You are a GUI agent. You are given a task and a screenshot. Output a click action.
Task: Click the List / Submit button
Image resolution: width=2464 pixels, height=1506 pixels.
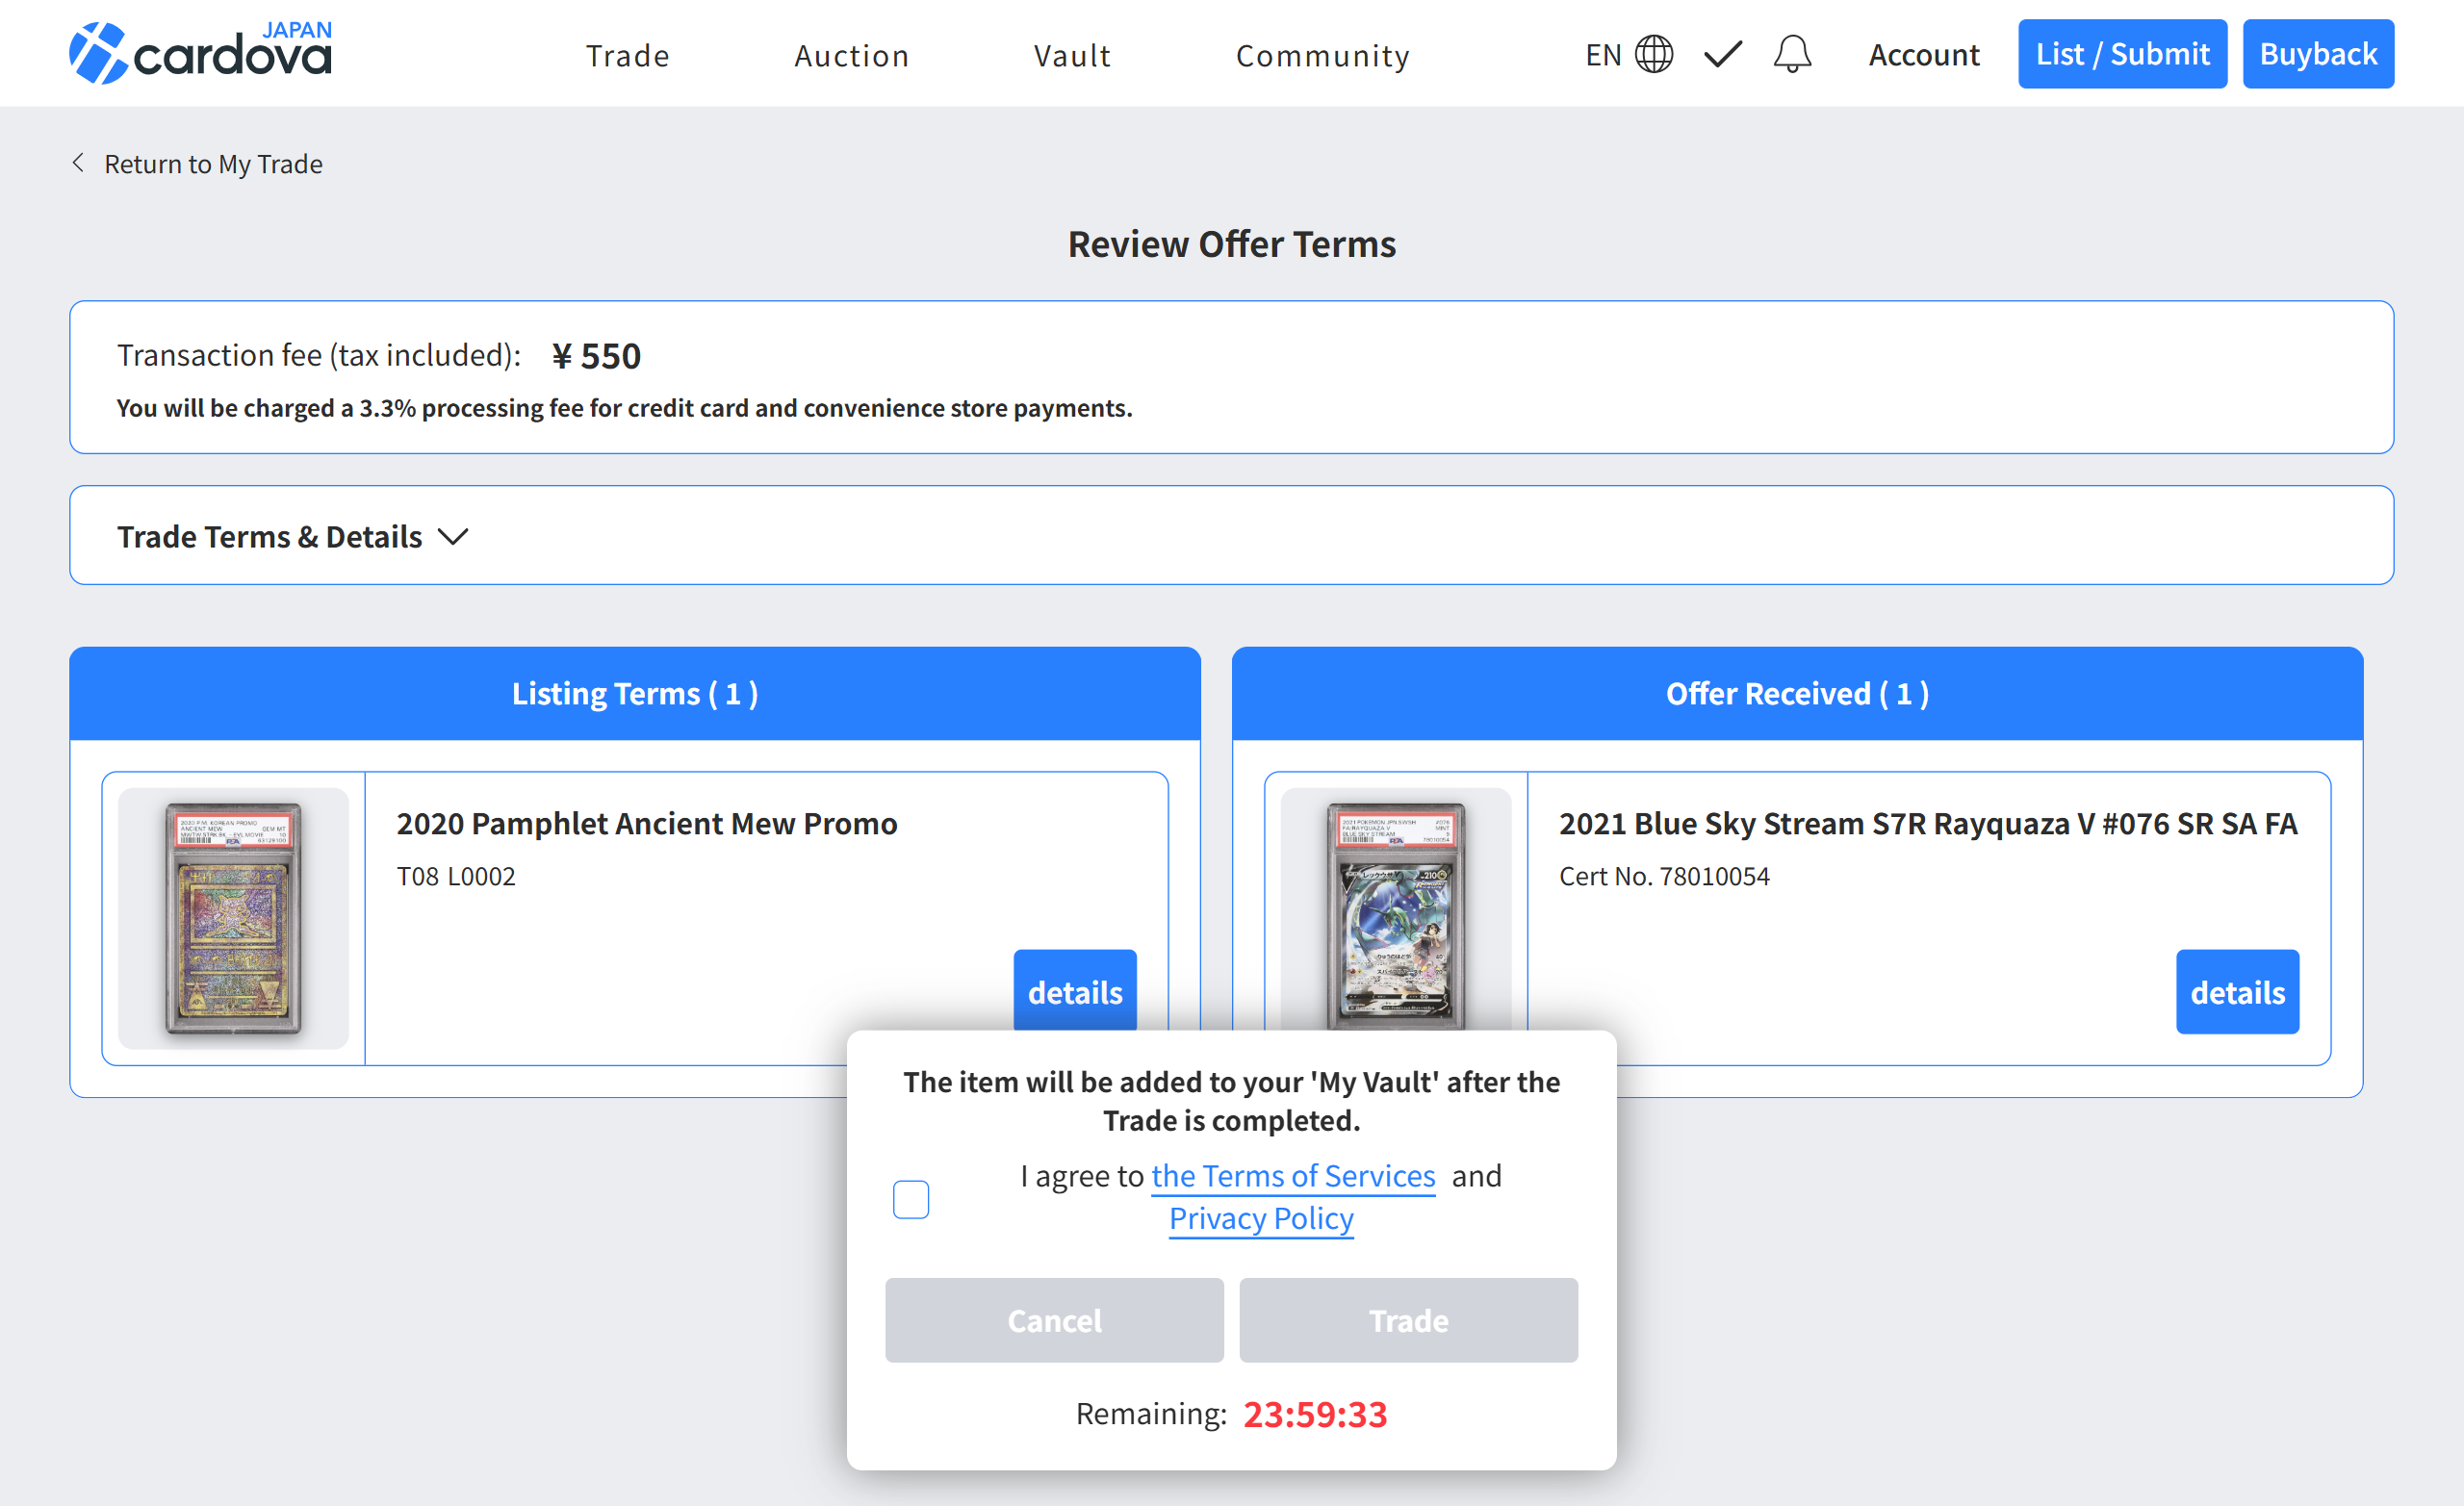point(2121,54)
